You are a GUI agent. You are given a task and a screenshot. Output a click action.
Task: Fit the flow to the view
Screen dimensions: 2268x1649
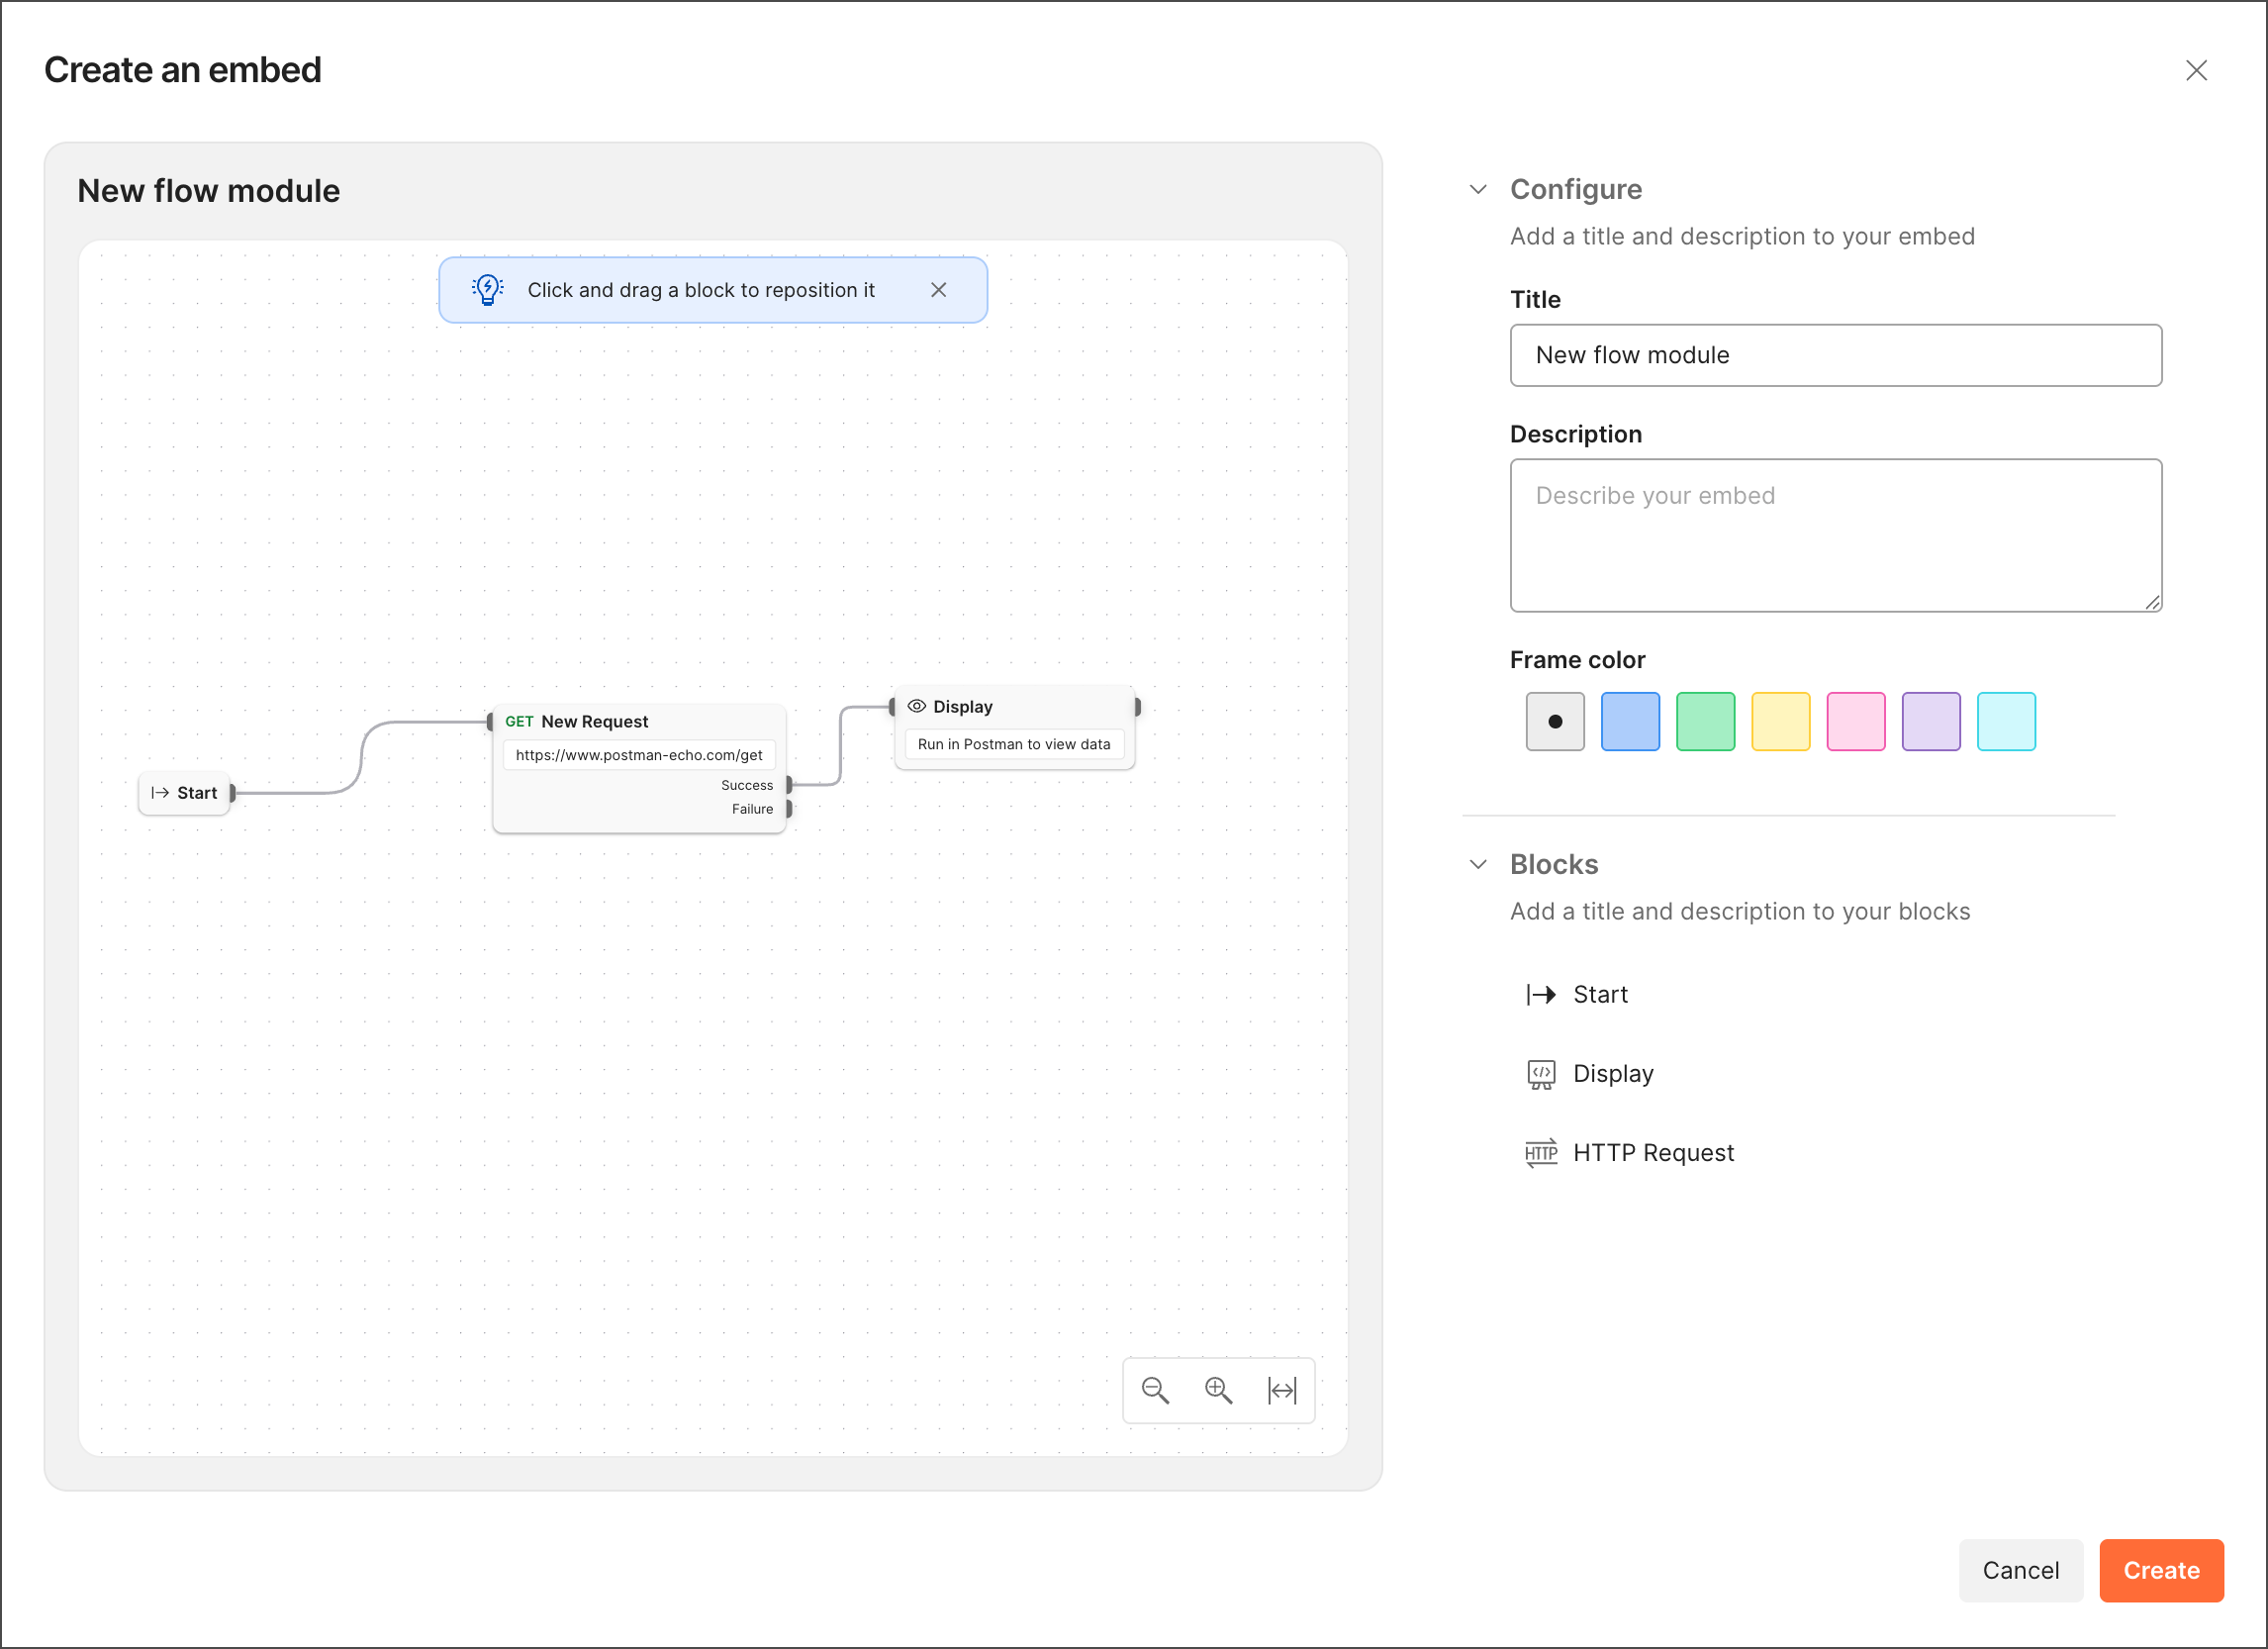pos(1283,1390)
